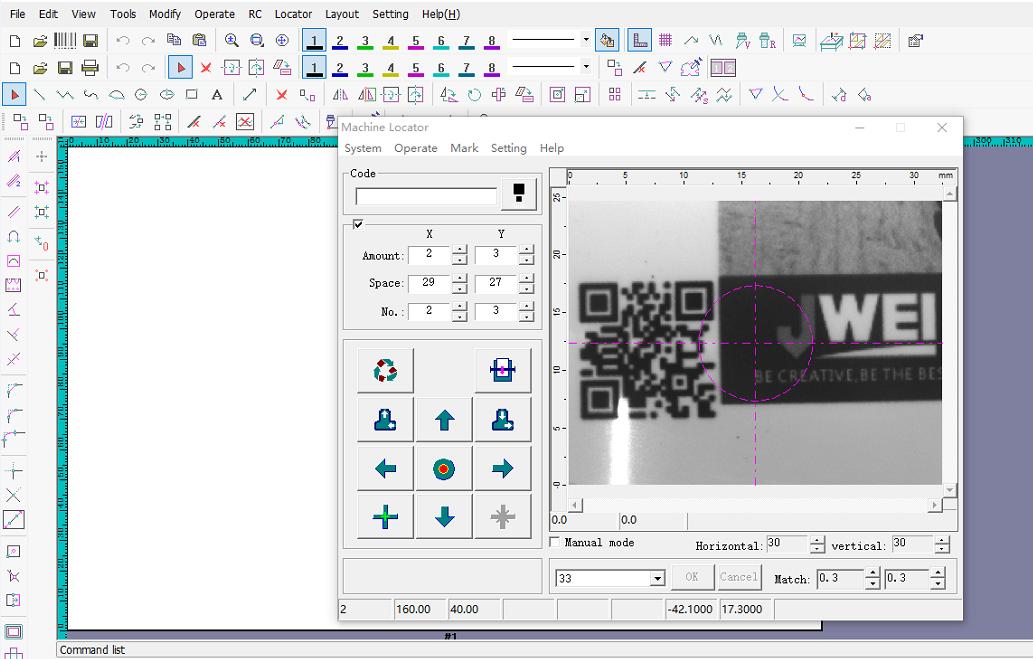Click the green cross button in Locator
The width and height of the screenshot is (1033, 659).
click(x=385, y=517)
